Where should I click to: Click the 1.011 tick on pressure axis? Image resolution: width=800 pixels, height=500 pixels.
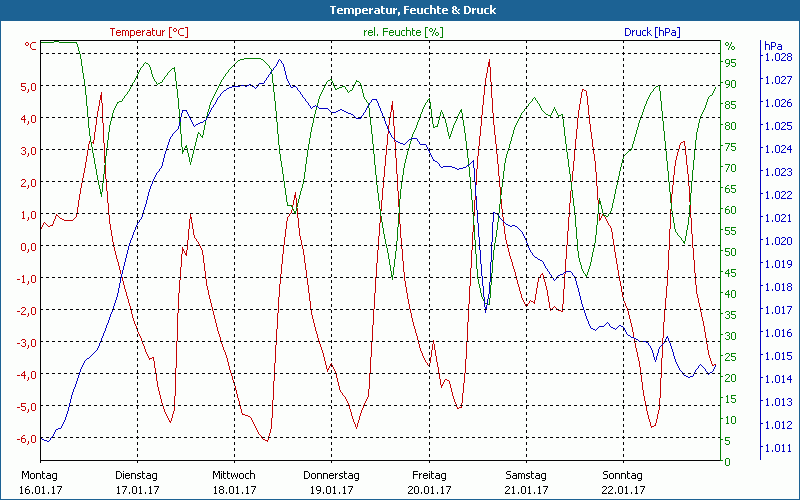coord(777,448)
